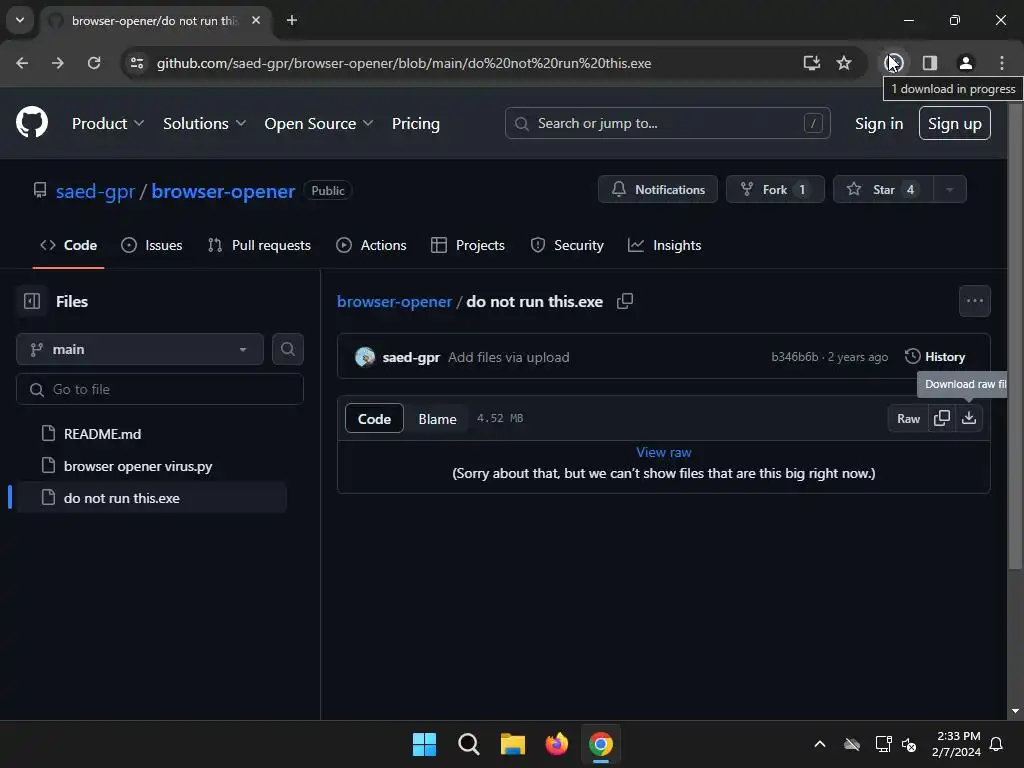Click the Sign up button
The height and width of the screenshot is (768, 1024).
[954, 123]
